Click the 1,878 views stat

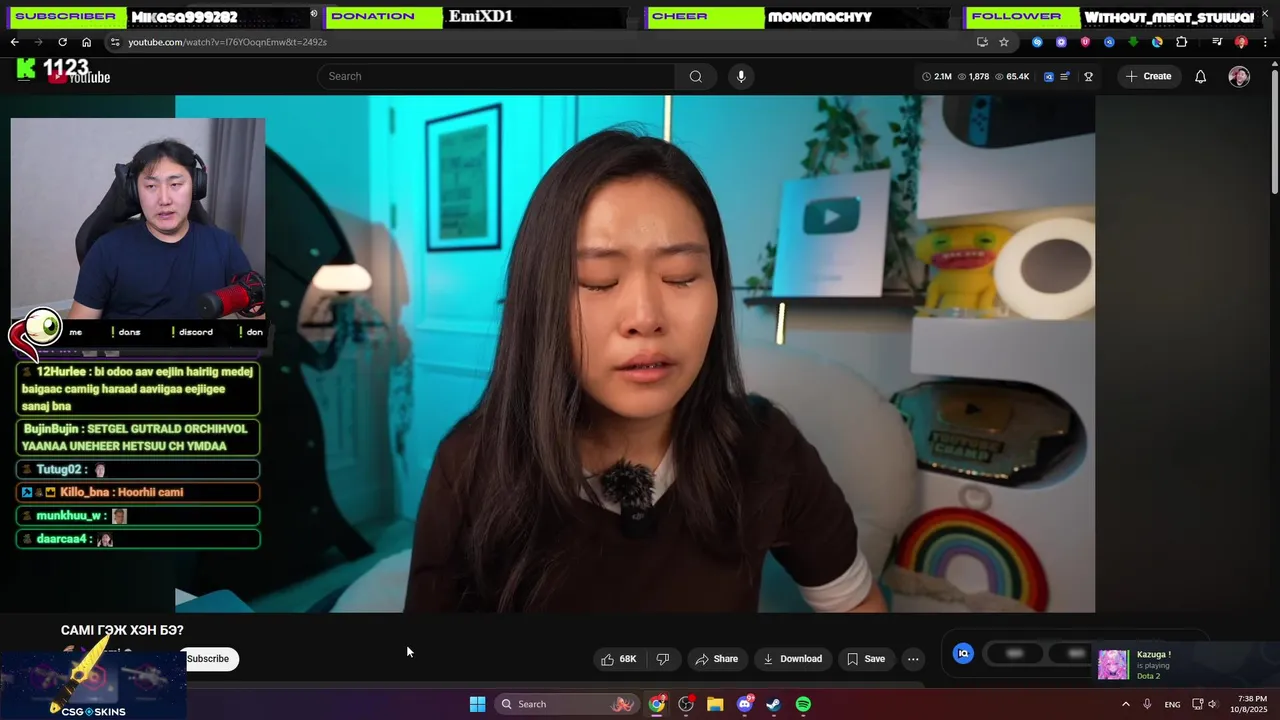[974, 76]
